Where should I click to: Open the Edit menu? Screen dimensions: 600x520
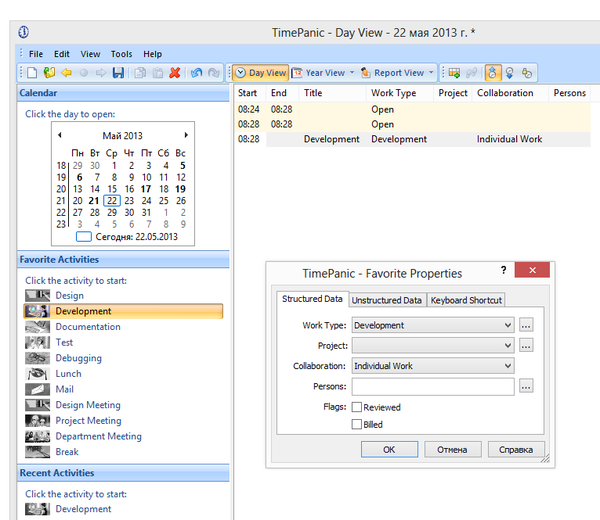62,54
